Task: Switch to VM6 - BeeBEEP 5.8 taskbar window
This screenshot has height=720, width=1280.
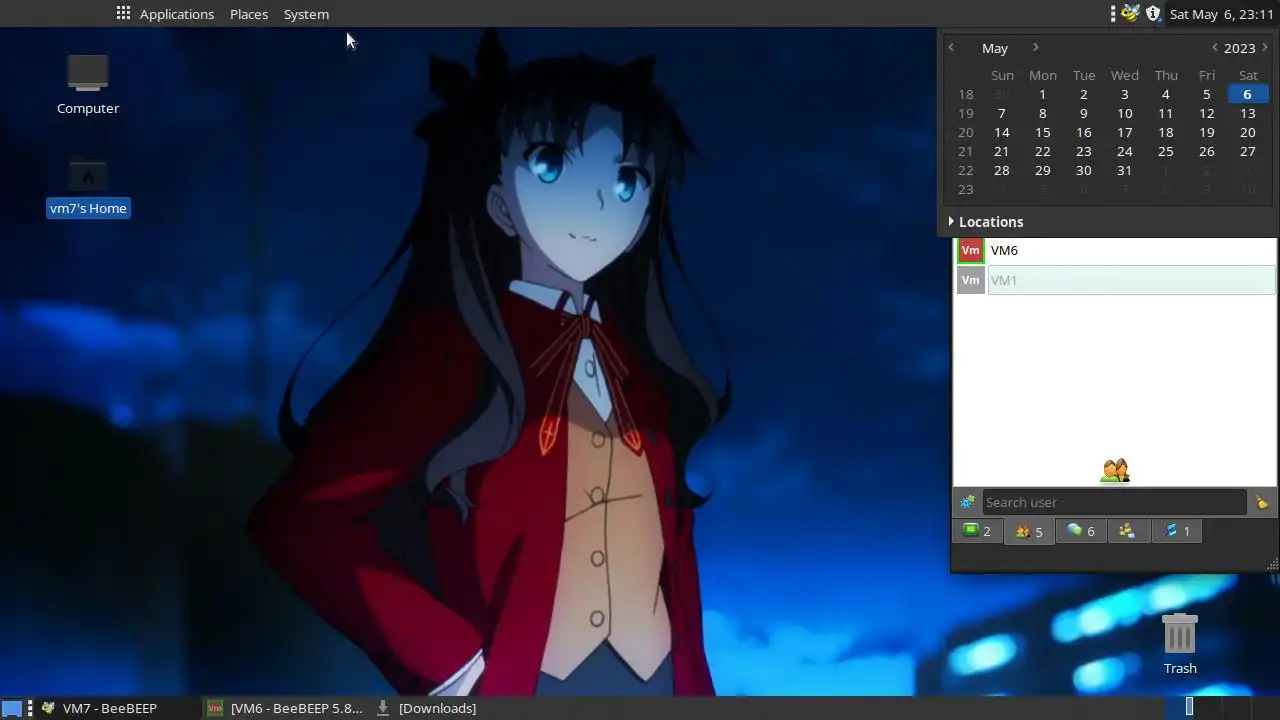Action: pos(286,708)
